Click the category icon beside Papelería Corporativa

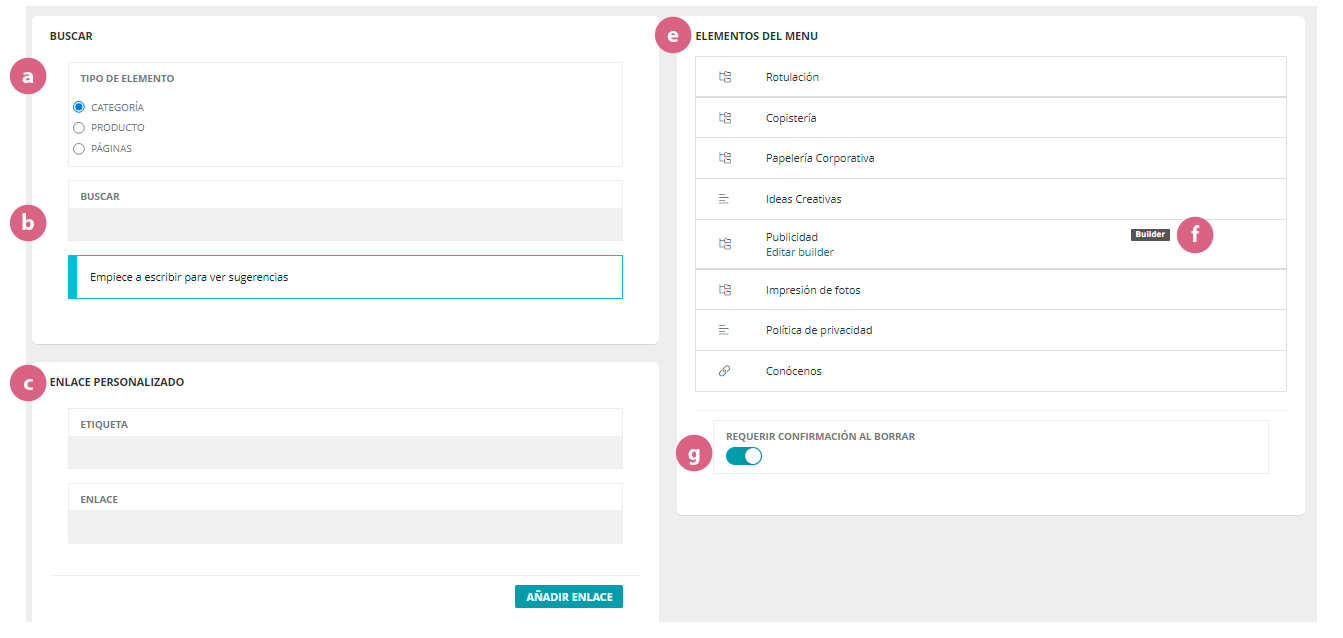(725, 158)
